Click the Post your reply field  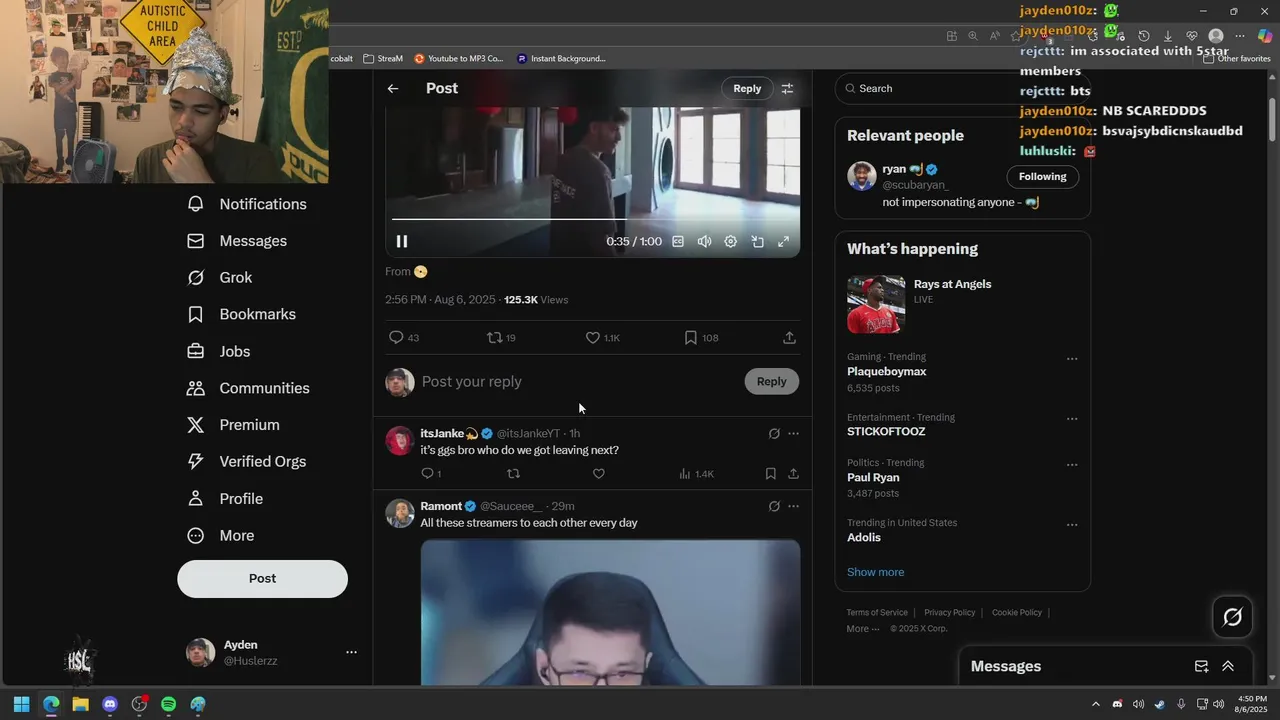pyautogui.click(x=578, y=381)
